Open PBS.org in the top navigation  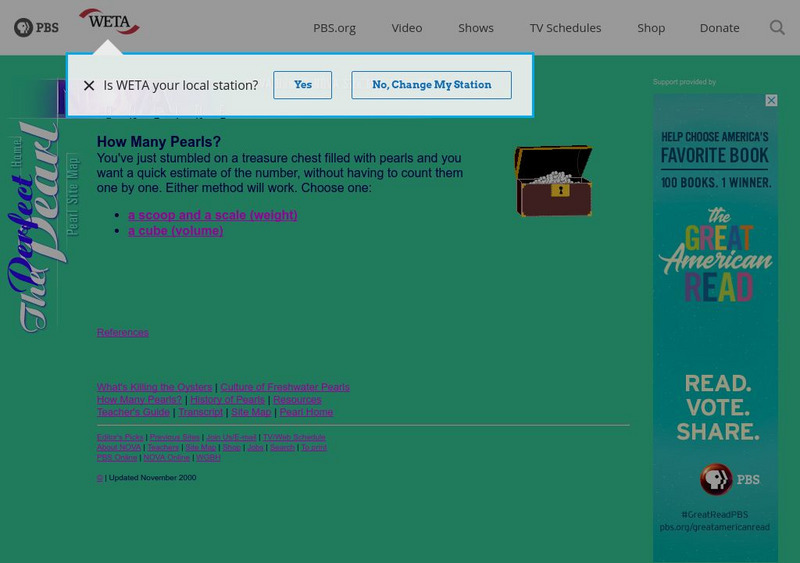click(334, 28)
